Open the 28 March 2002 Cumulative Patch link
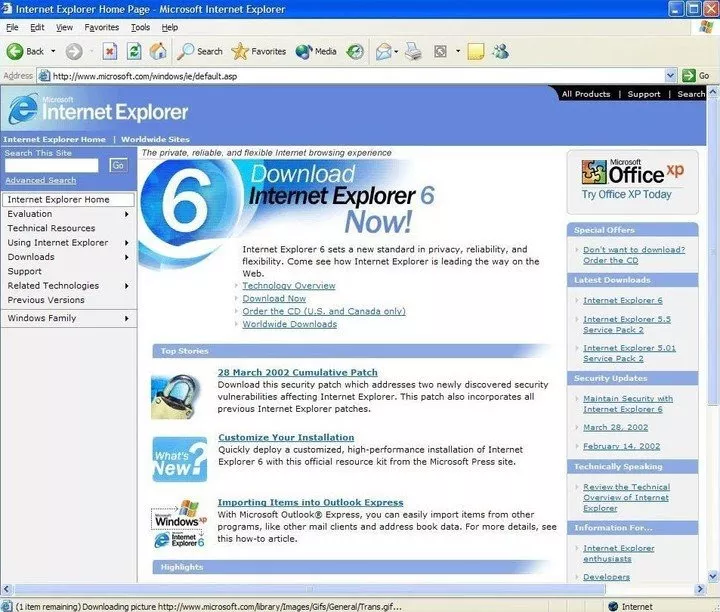The image size is (720, 612). click(x=298, y=372)
